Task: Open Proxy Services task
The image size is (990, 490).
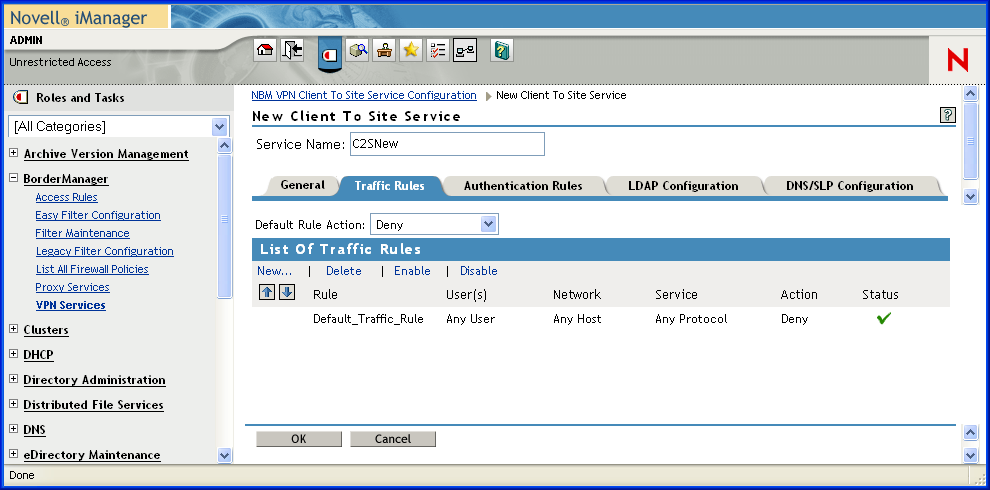Action: 73,287
